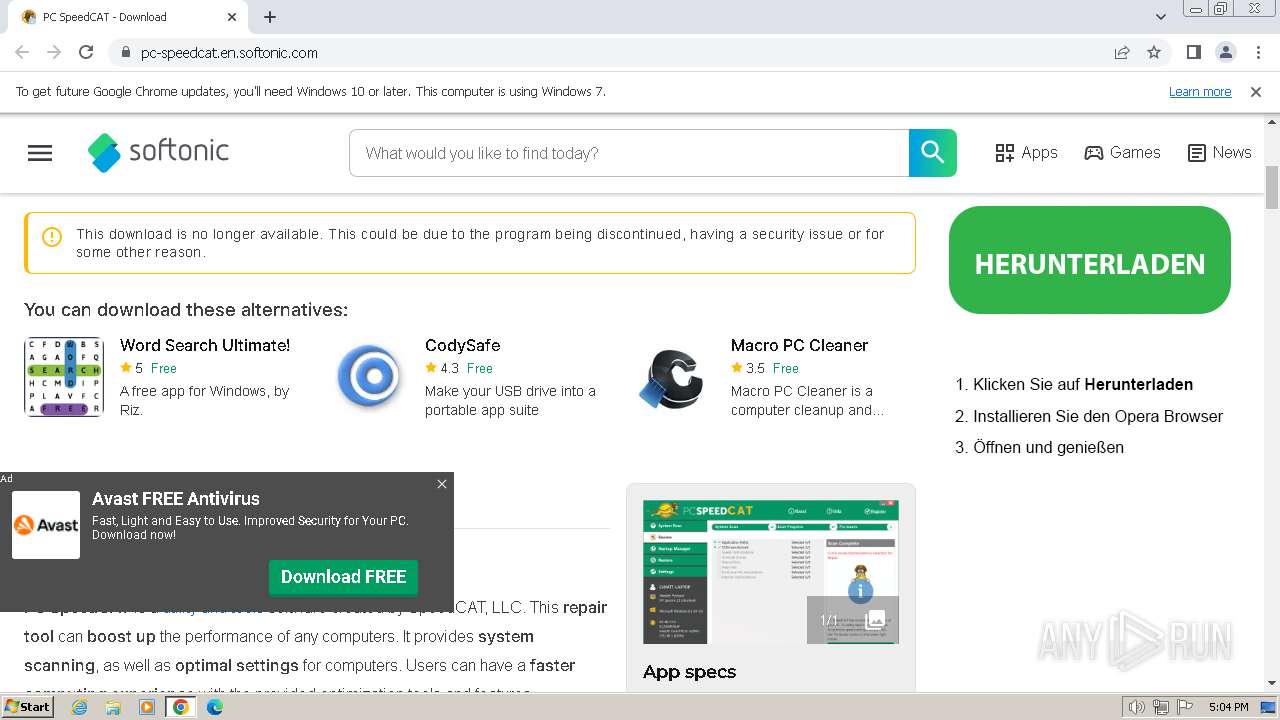
Task: Dismiss the Chrome update notification bar
Action: [x=1256, y=92]
